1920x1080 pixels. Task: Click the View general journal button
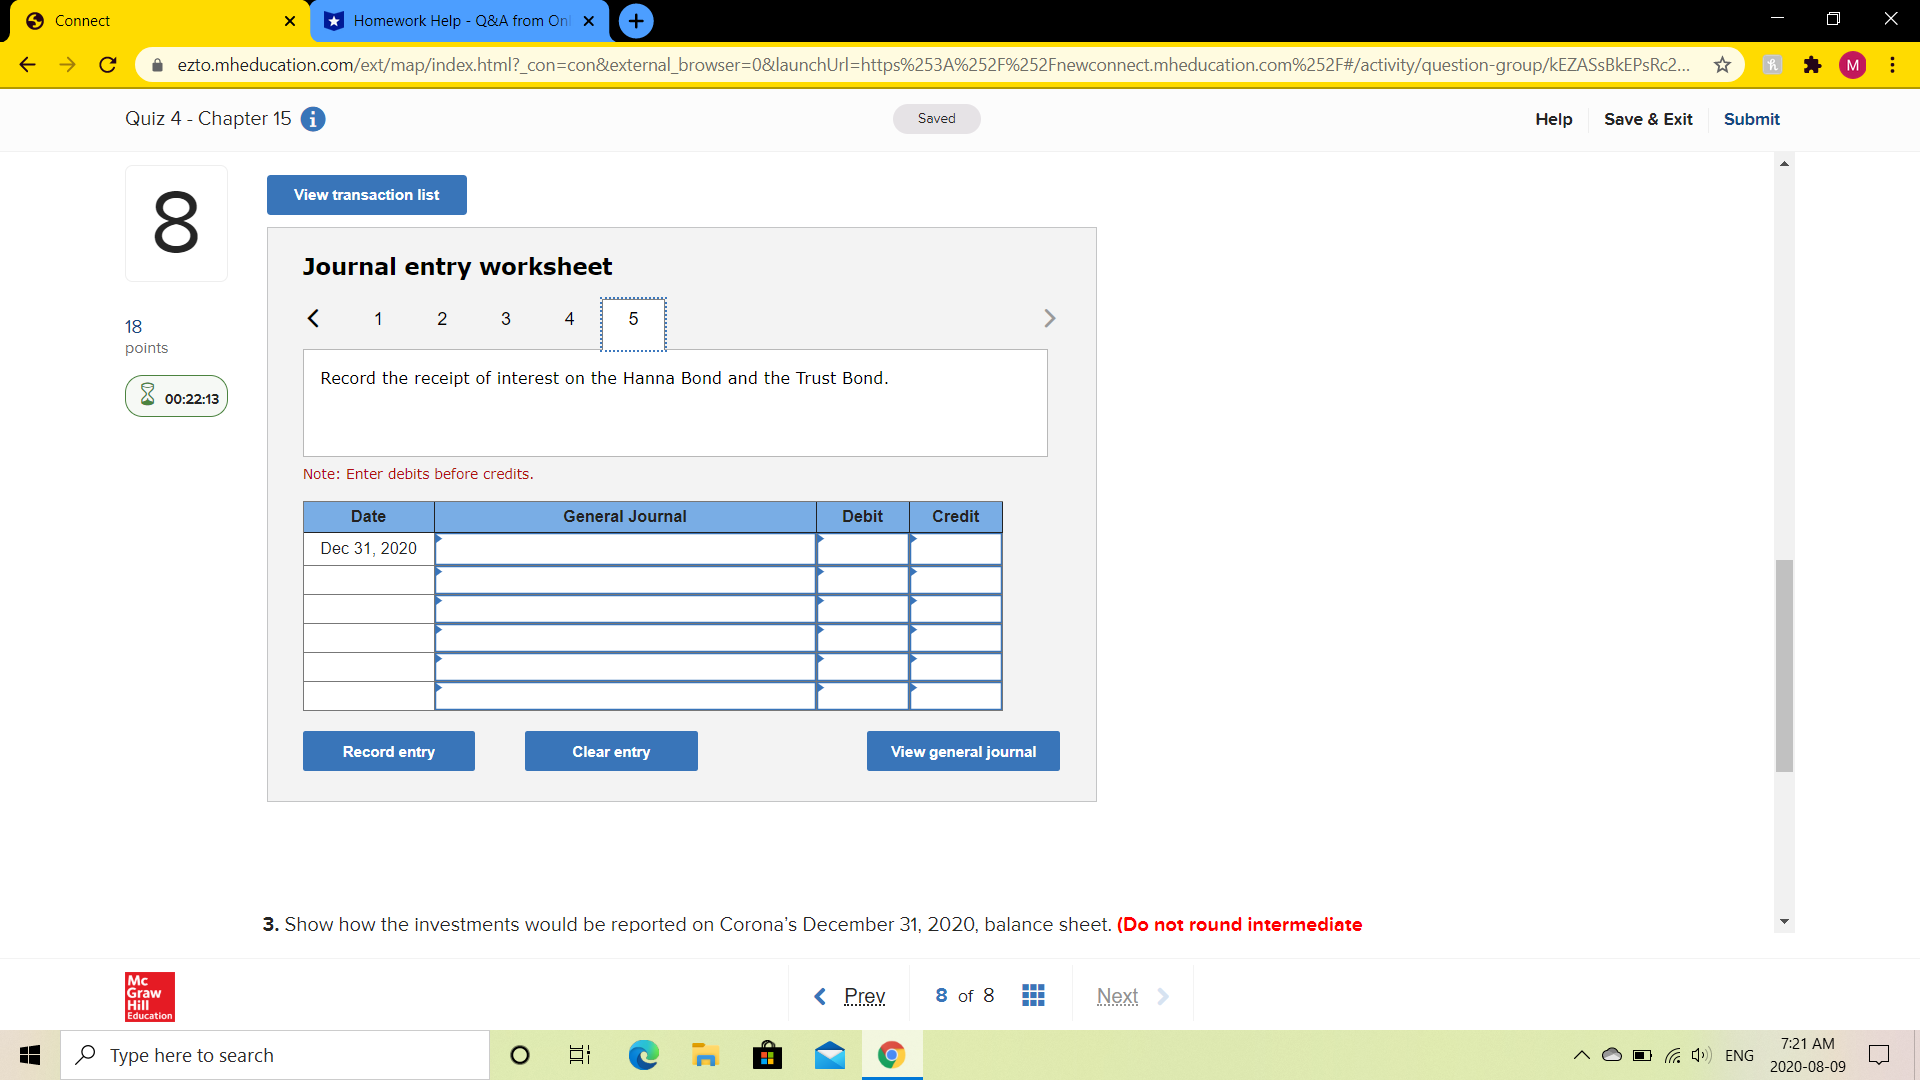click(x=962, y=751)
